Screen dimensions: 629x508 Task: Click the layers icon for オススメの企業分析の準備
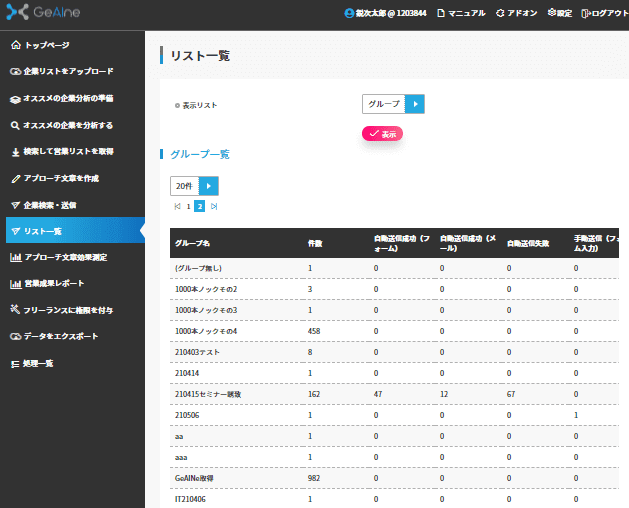[15, 99]
